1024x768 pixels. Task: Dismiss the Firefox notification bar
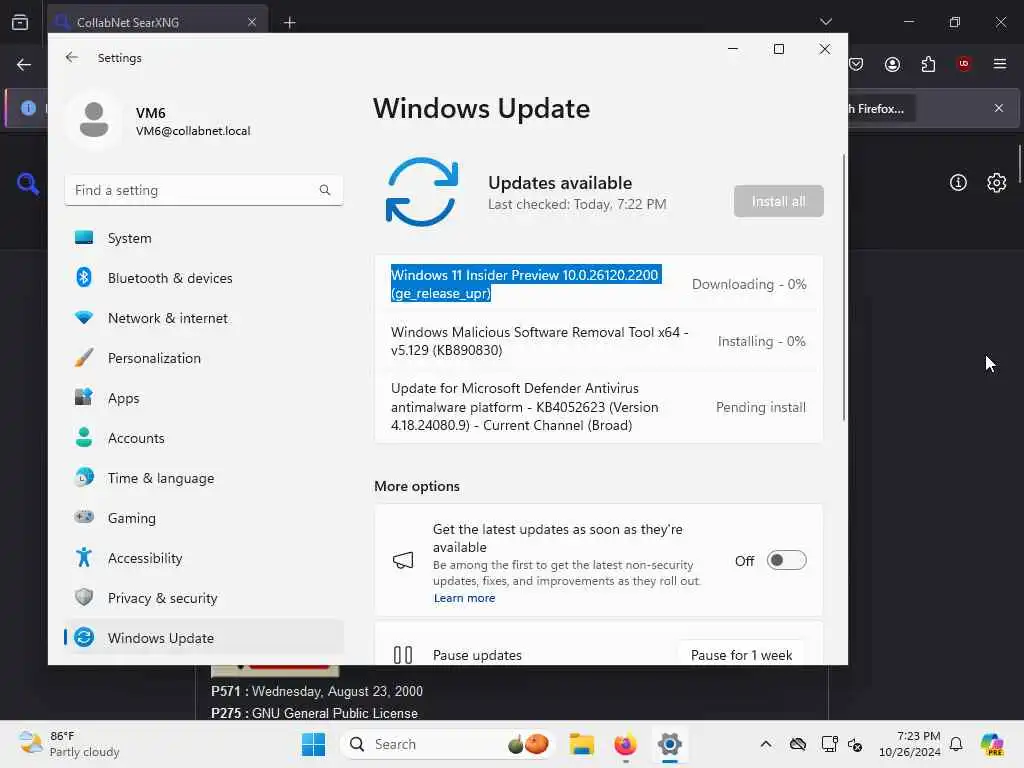click(x=999, y=108)
